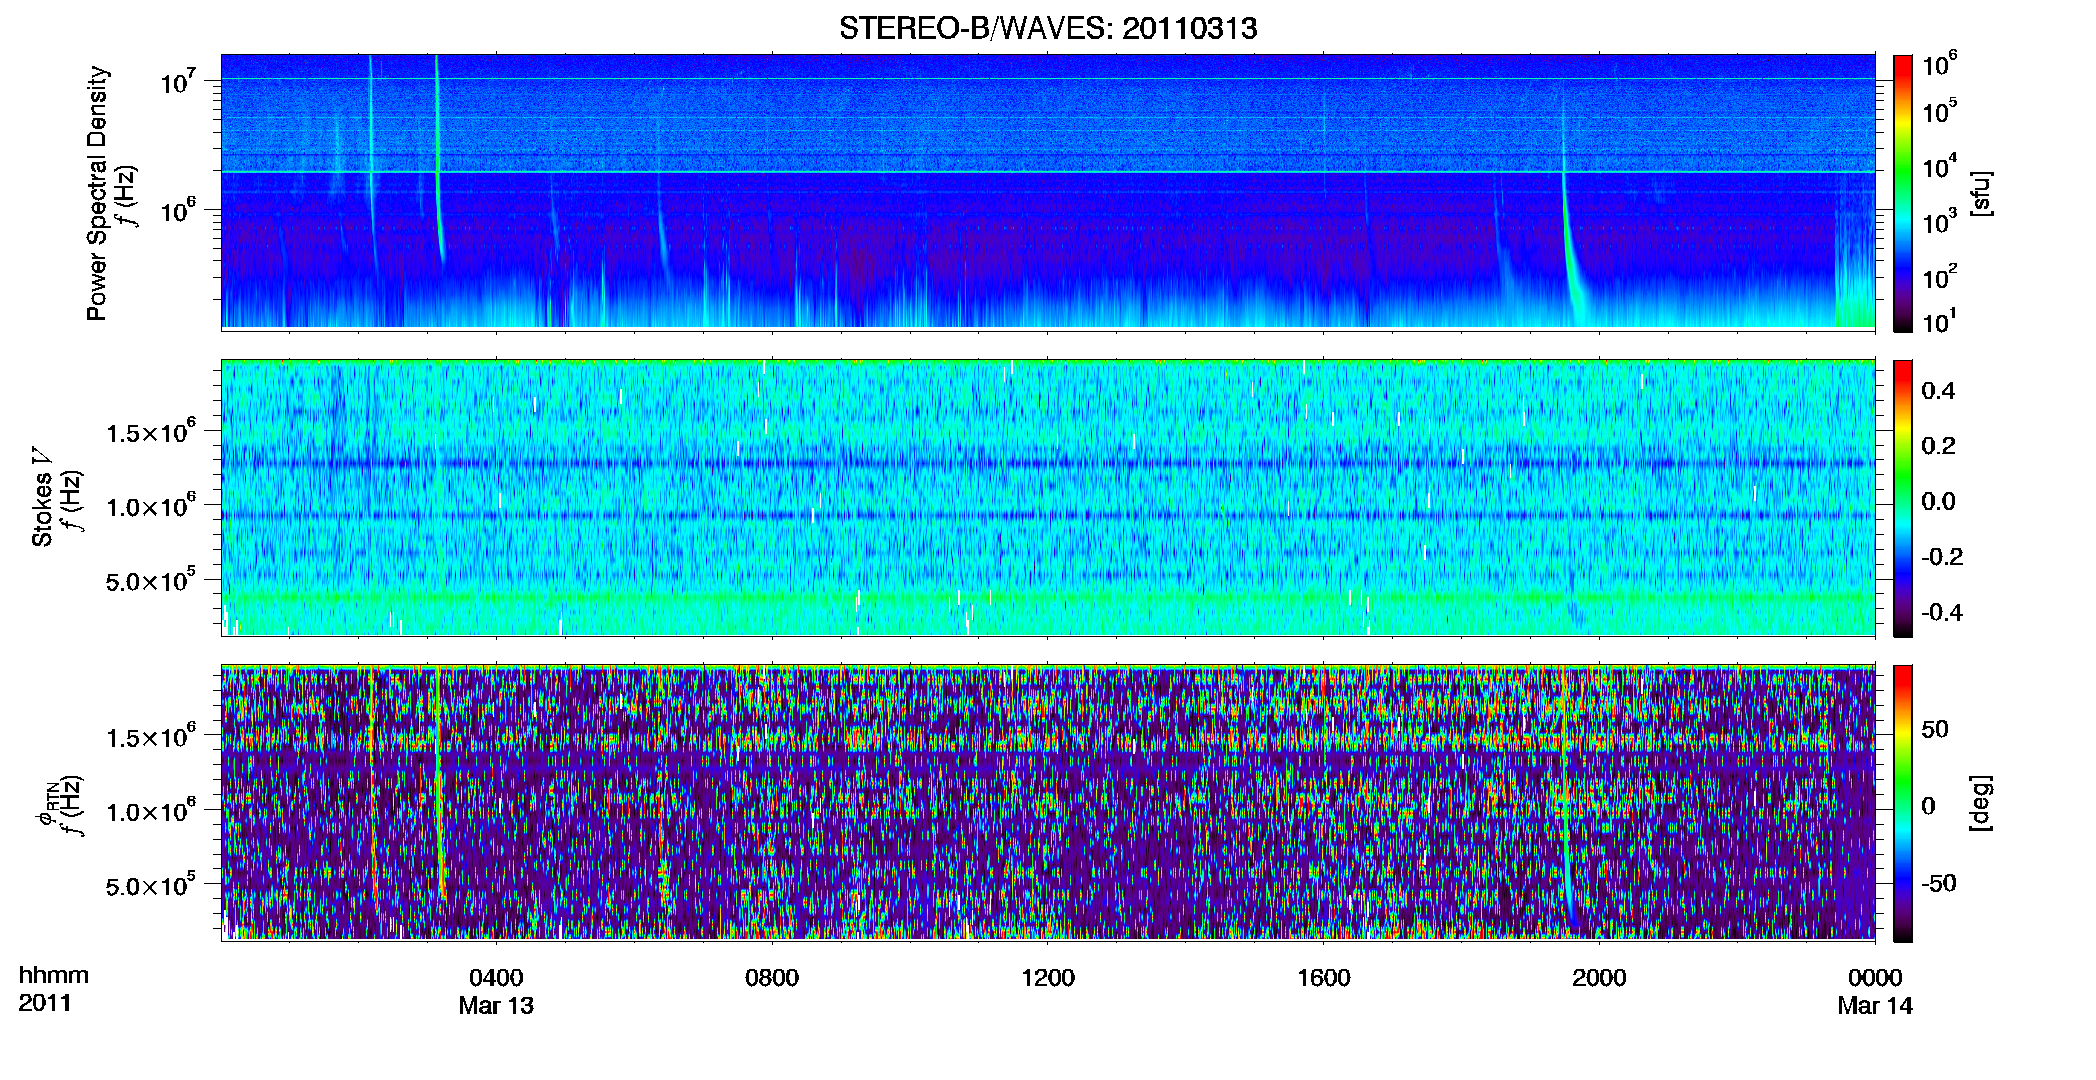Click the Stokes V spectrogram panel
This screenshot has width=2096, height=1080.
1048,497
